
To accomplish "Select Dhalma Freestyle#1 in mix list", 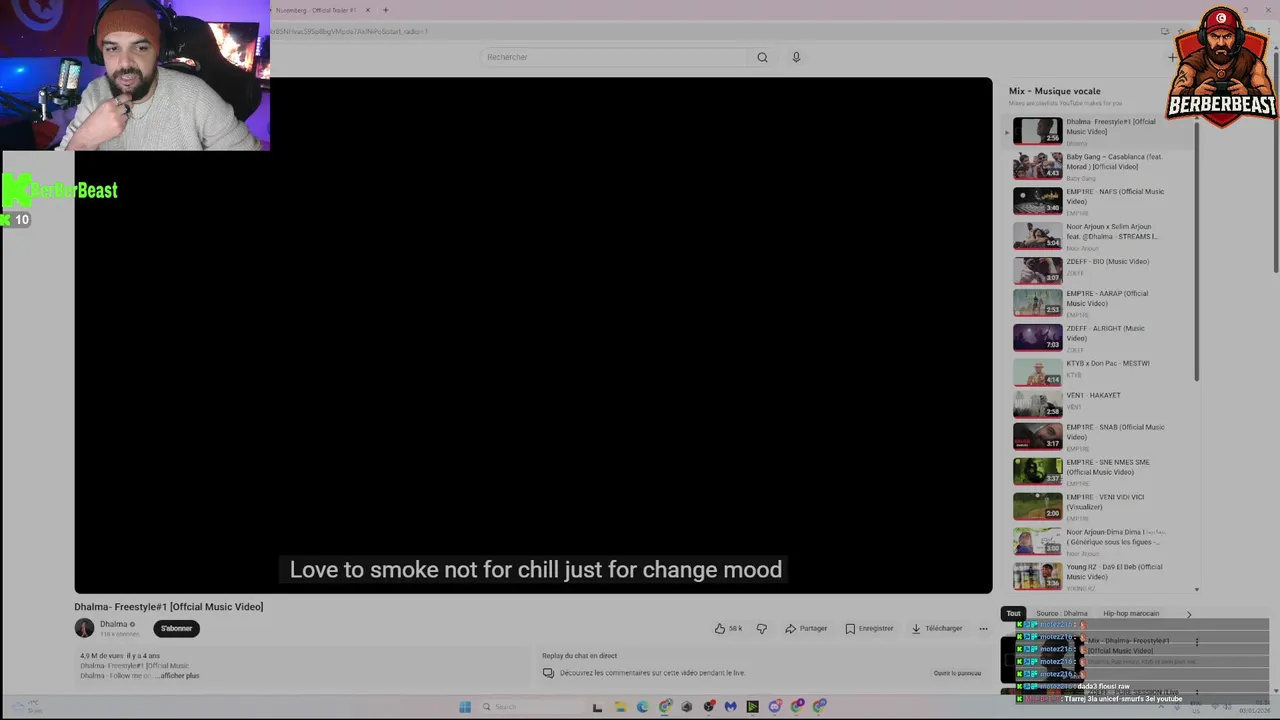I will coord(1100,131).
